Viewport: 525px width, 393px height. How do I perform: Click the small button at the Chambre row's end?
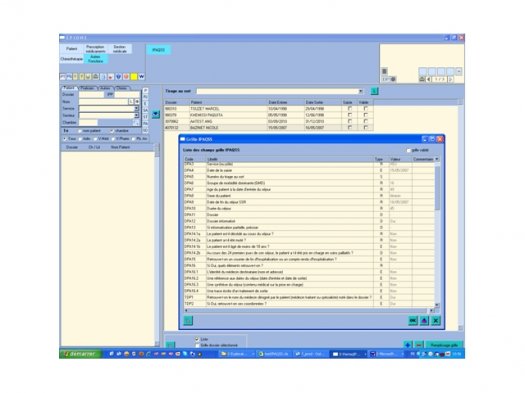(136, 123)
